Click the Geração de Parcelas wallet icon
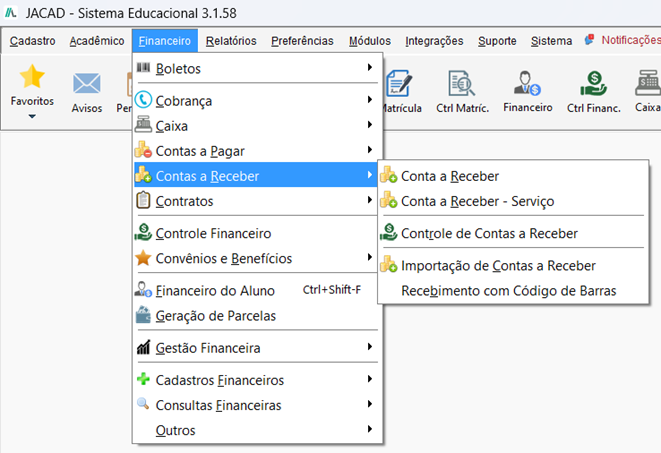Viewport: 661px width, 453px height. coord(143,315)
